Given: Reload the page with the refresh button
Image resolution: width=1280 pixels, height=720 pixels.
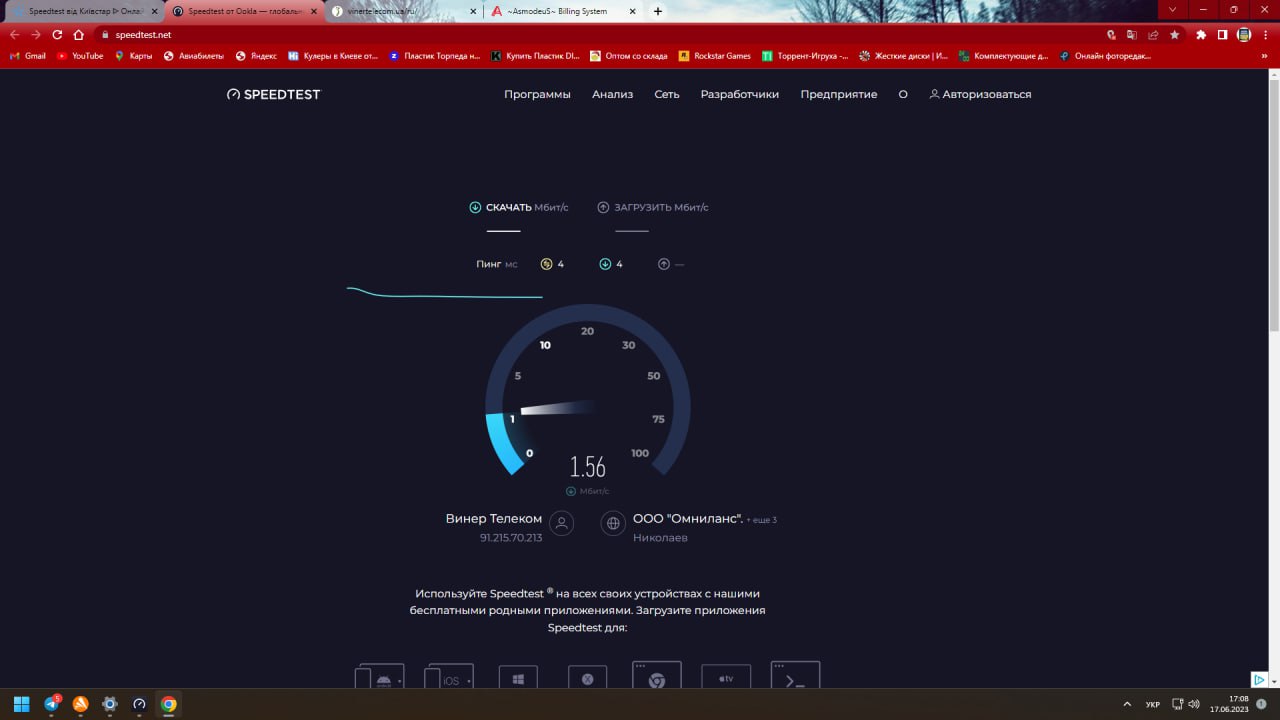Looking at the screenshot, I should click(x=57, y=34).
